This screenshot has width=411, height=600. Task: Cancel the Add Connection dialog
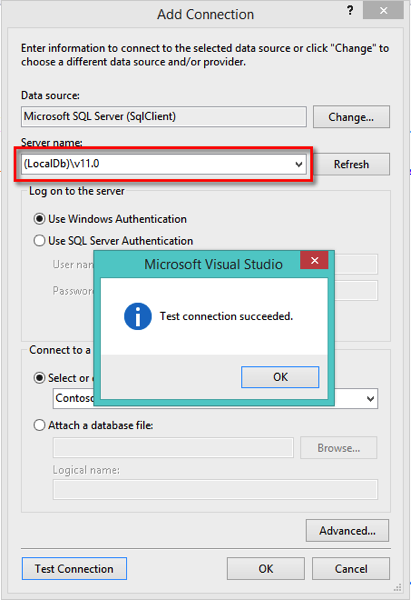[351, 569]
